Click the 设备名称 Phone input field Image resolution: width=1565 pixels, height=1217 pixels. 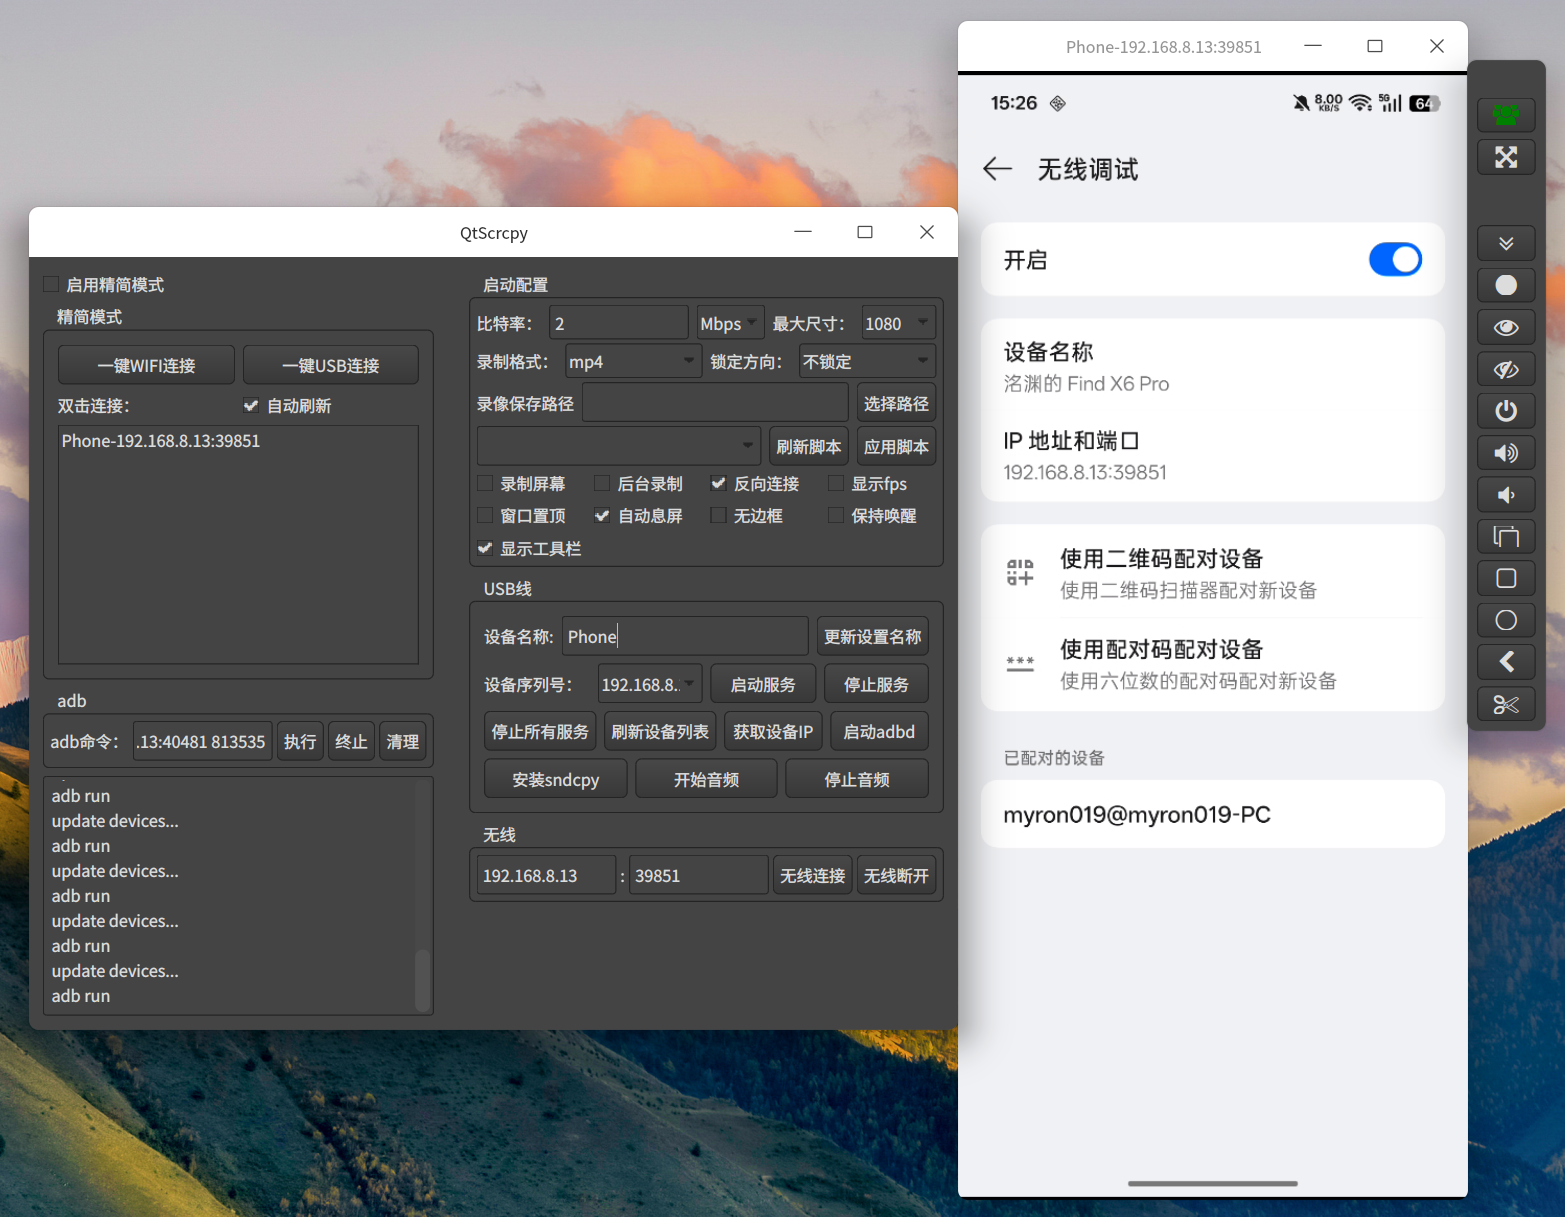pos(685,636)
